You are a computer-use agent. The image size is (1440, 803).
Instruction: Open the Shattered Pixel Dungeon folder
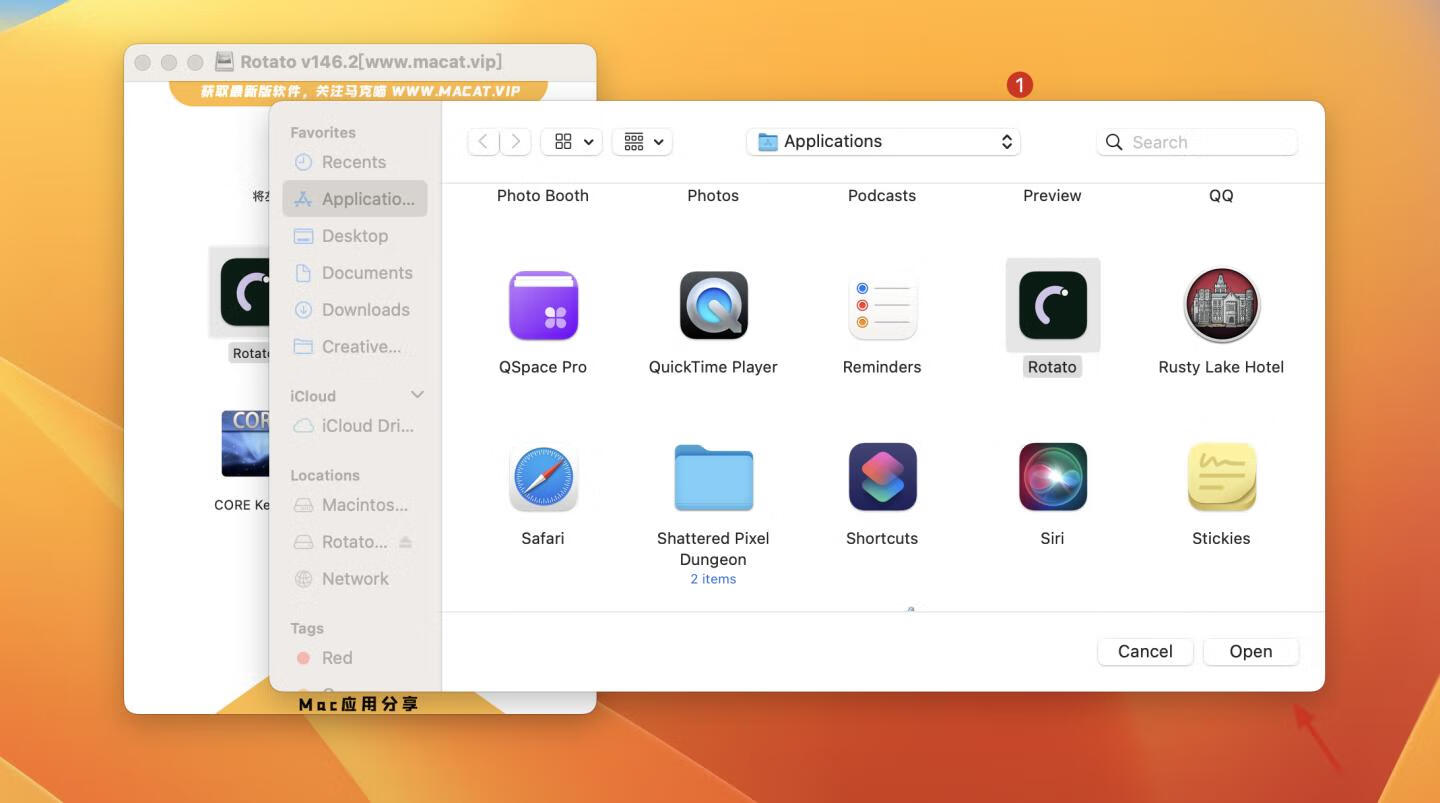pos(713,477)
